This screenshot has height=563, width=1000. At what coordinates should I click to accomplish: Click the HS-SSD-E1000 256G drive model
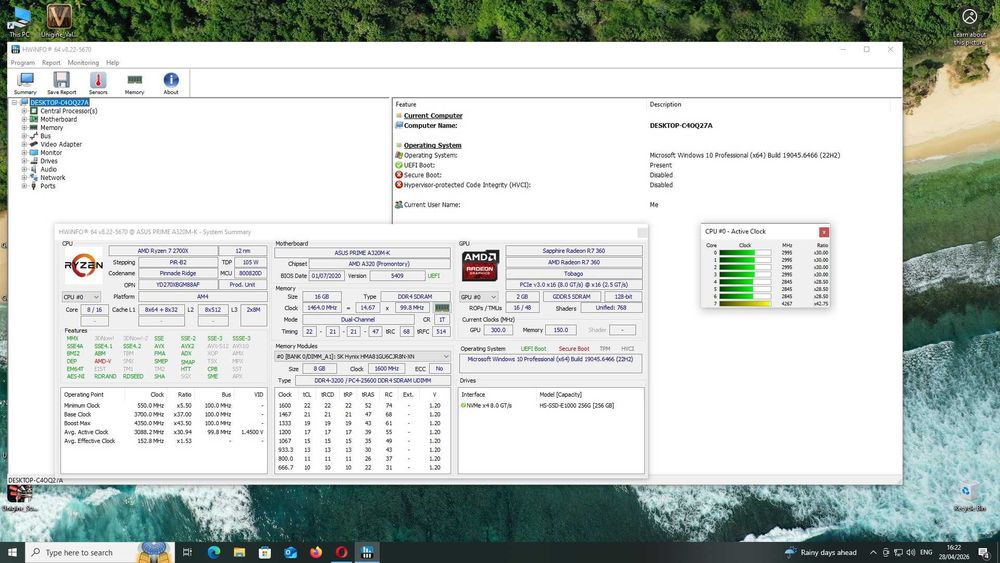[x=577, y=406]
